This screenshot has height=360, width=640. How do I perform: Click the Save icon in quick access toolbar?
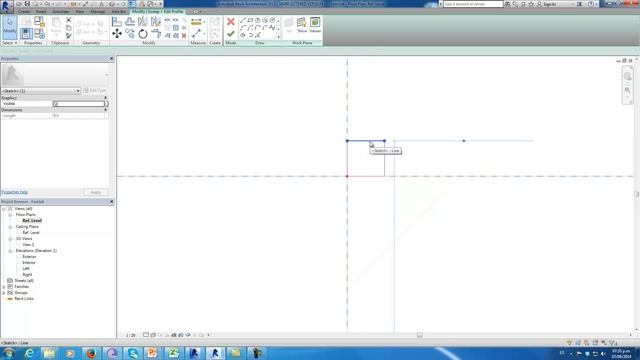point(27,4)
